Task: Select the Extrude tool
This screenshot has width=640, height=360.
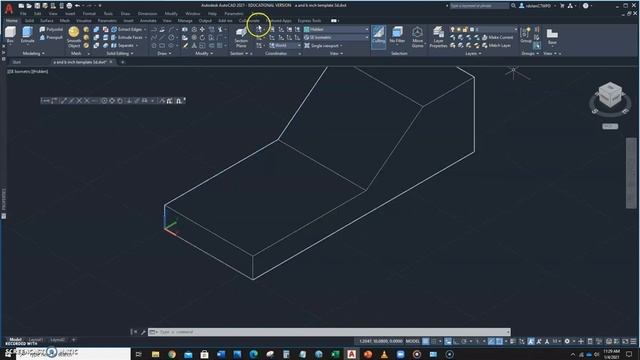Action: point(27,35)
